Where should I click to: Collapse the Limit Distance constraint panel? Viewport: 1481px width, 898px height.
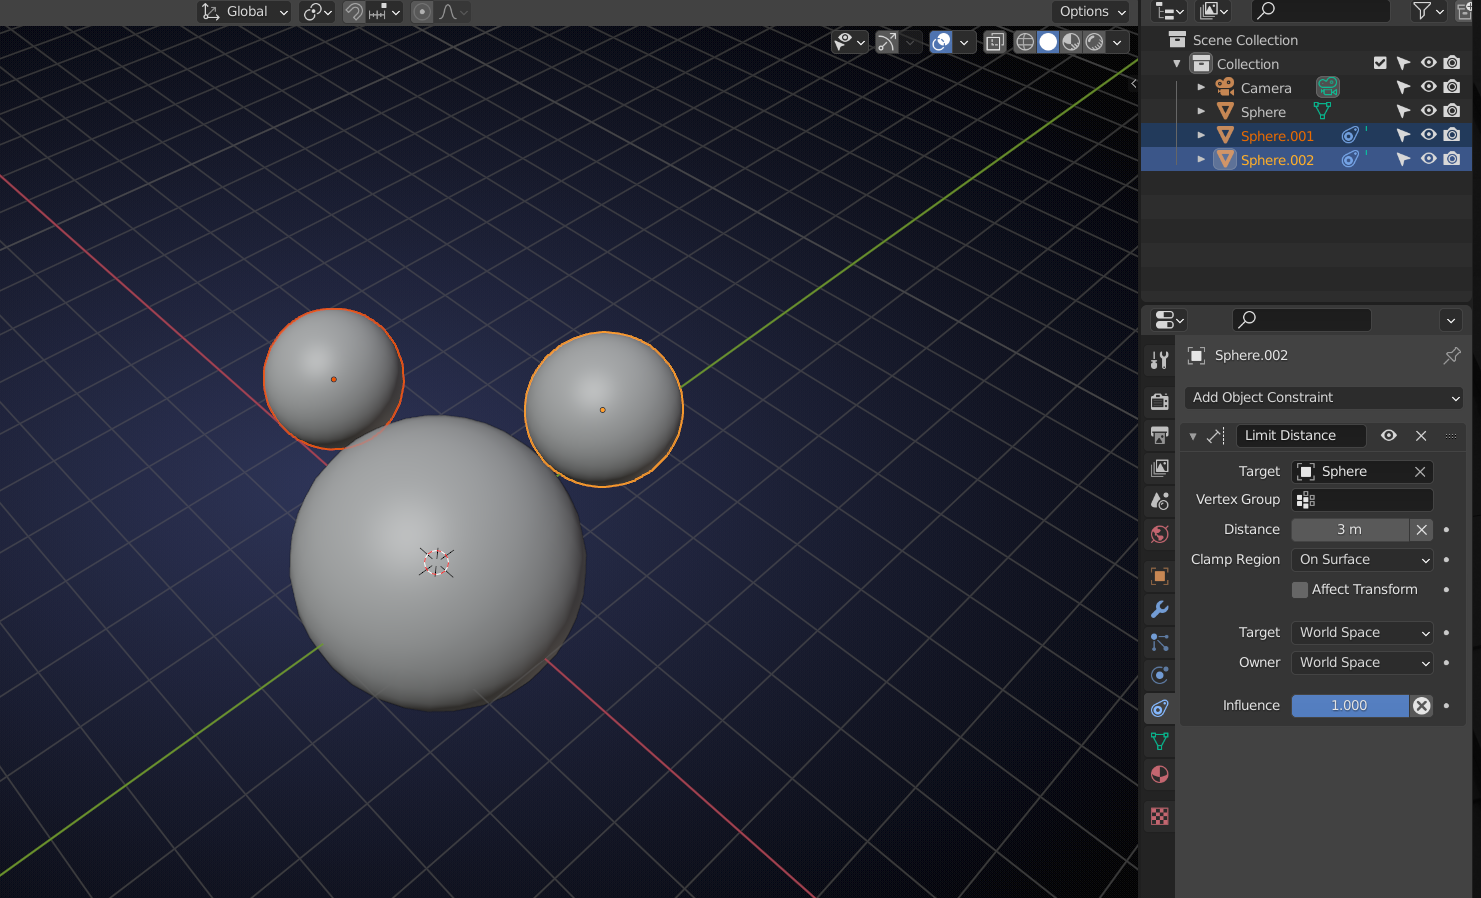[x=1193, y=436]
